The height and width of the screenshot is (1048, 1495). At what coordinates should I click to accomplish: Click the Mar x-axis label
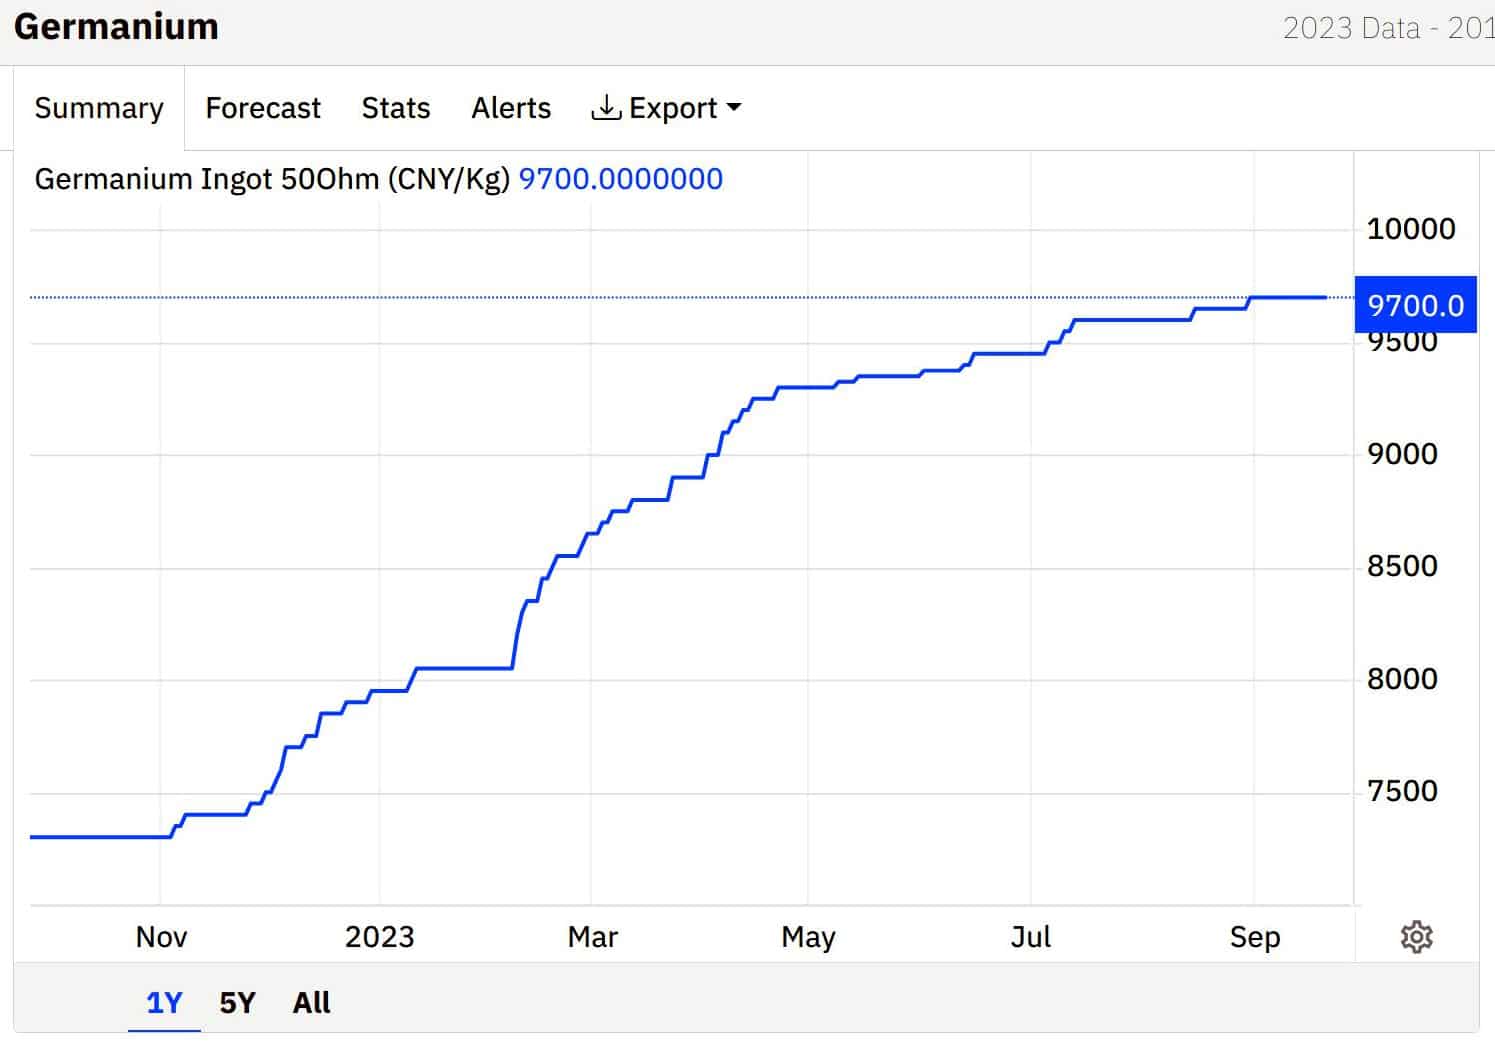click(x=592, y=937)
